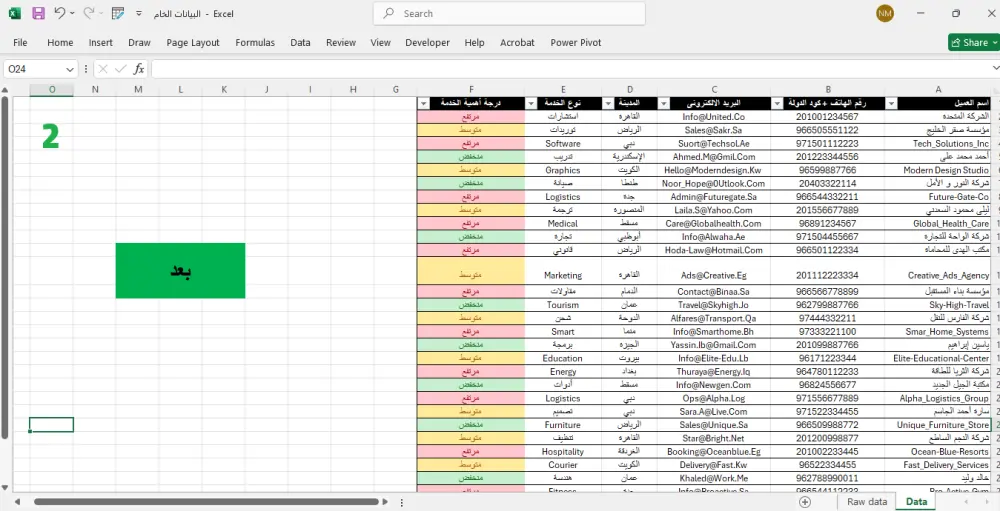Click the green Share button

pos(973,43)
